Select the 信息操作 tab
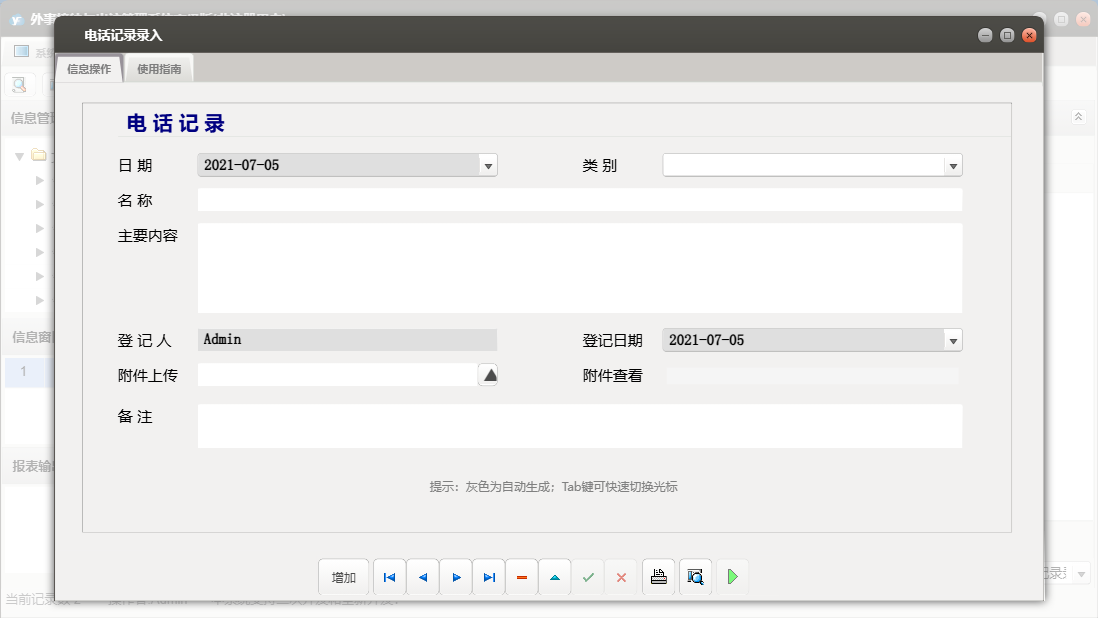 point(88,68)
